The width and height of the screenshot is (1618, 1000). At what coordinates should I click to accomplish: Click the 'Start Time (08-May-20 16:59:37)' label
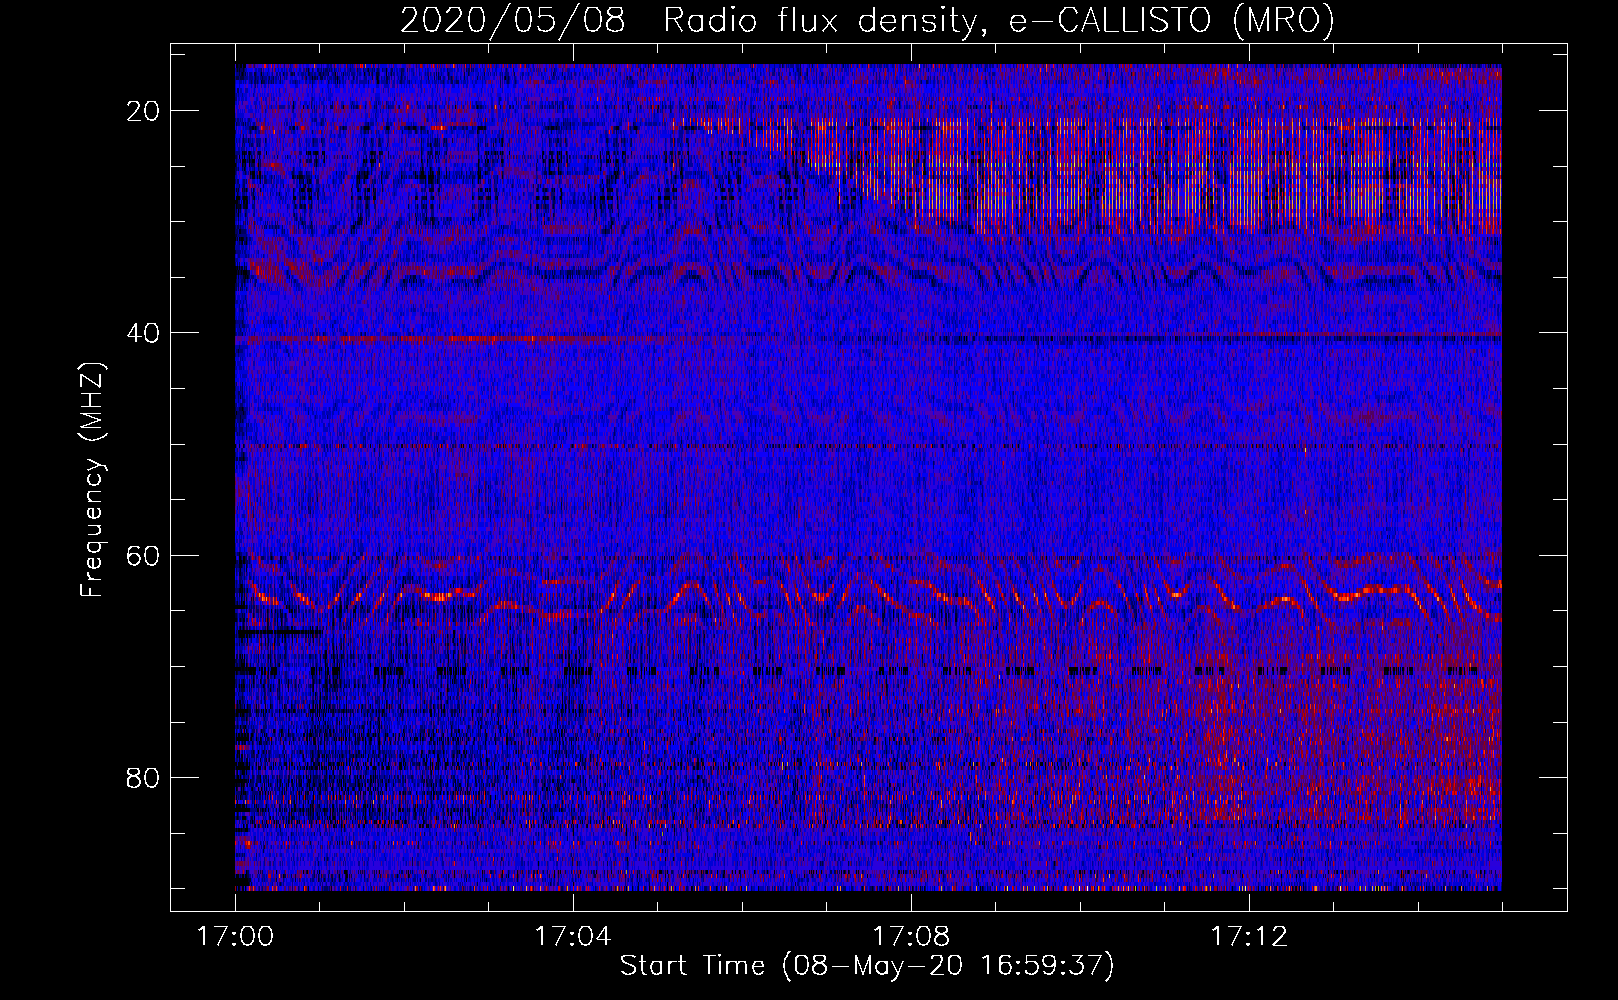click(867, 966)
